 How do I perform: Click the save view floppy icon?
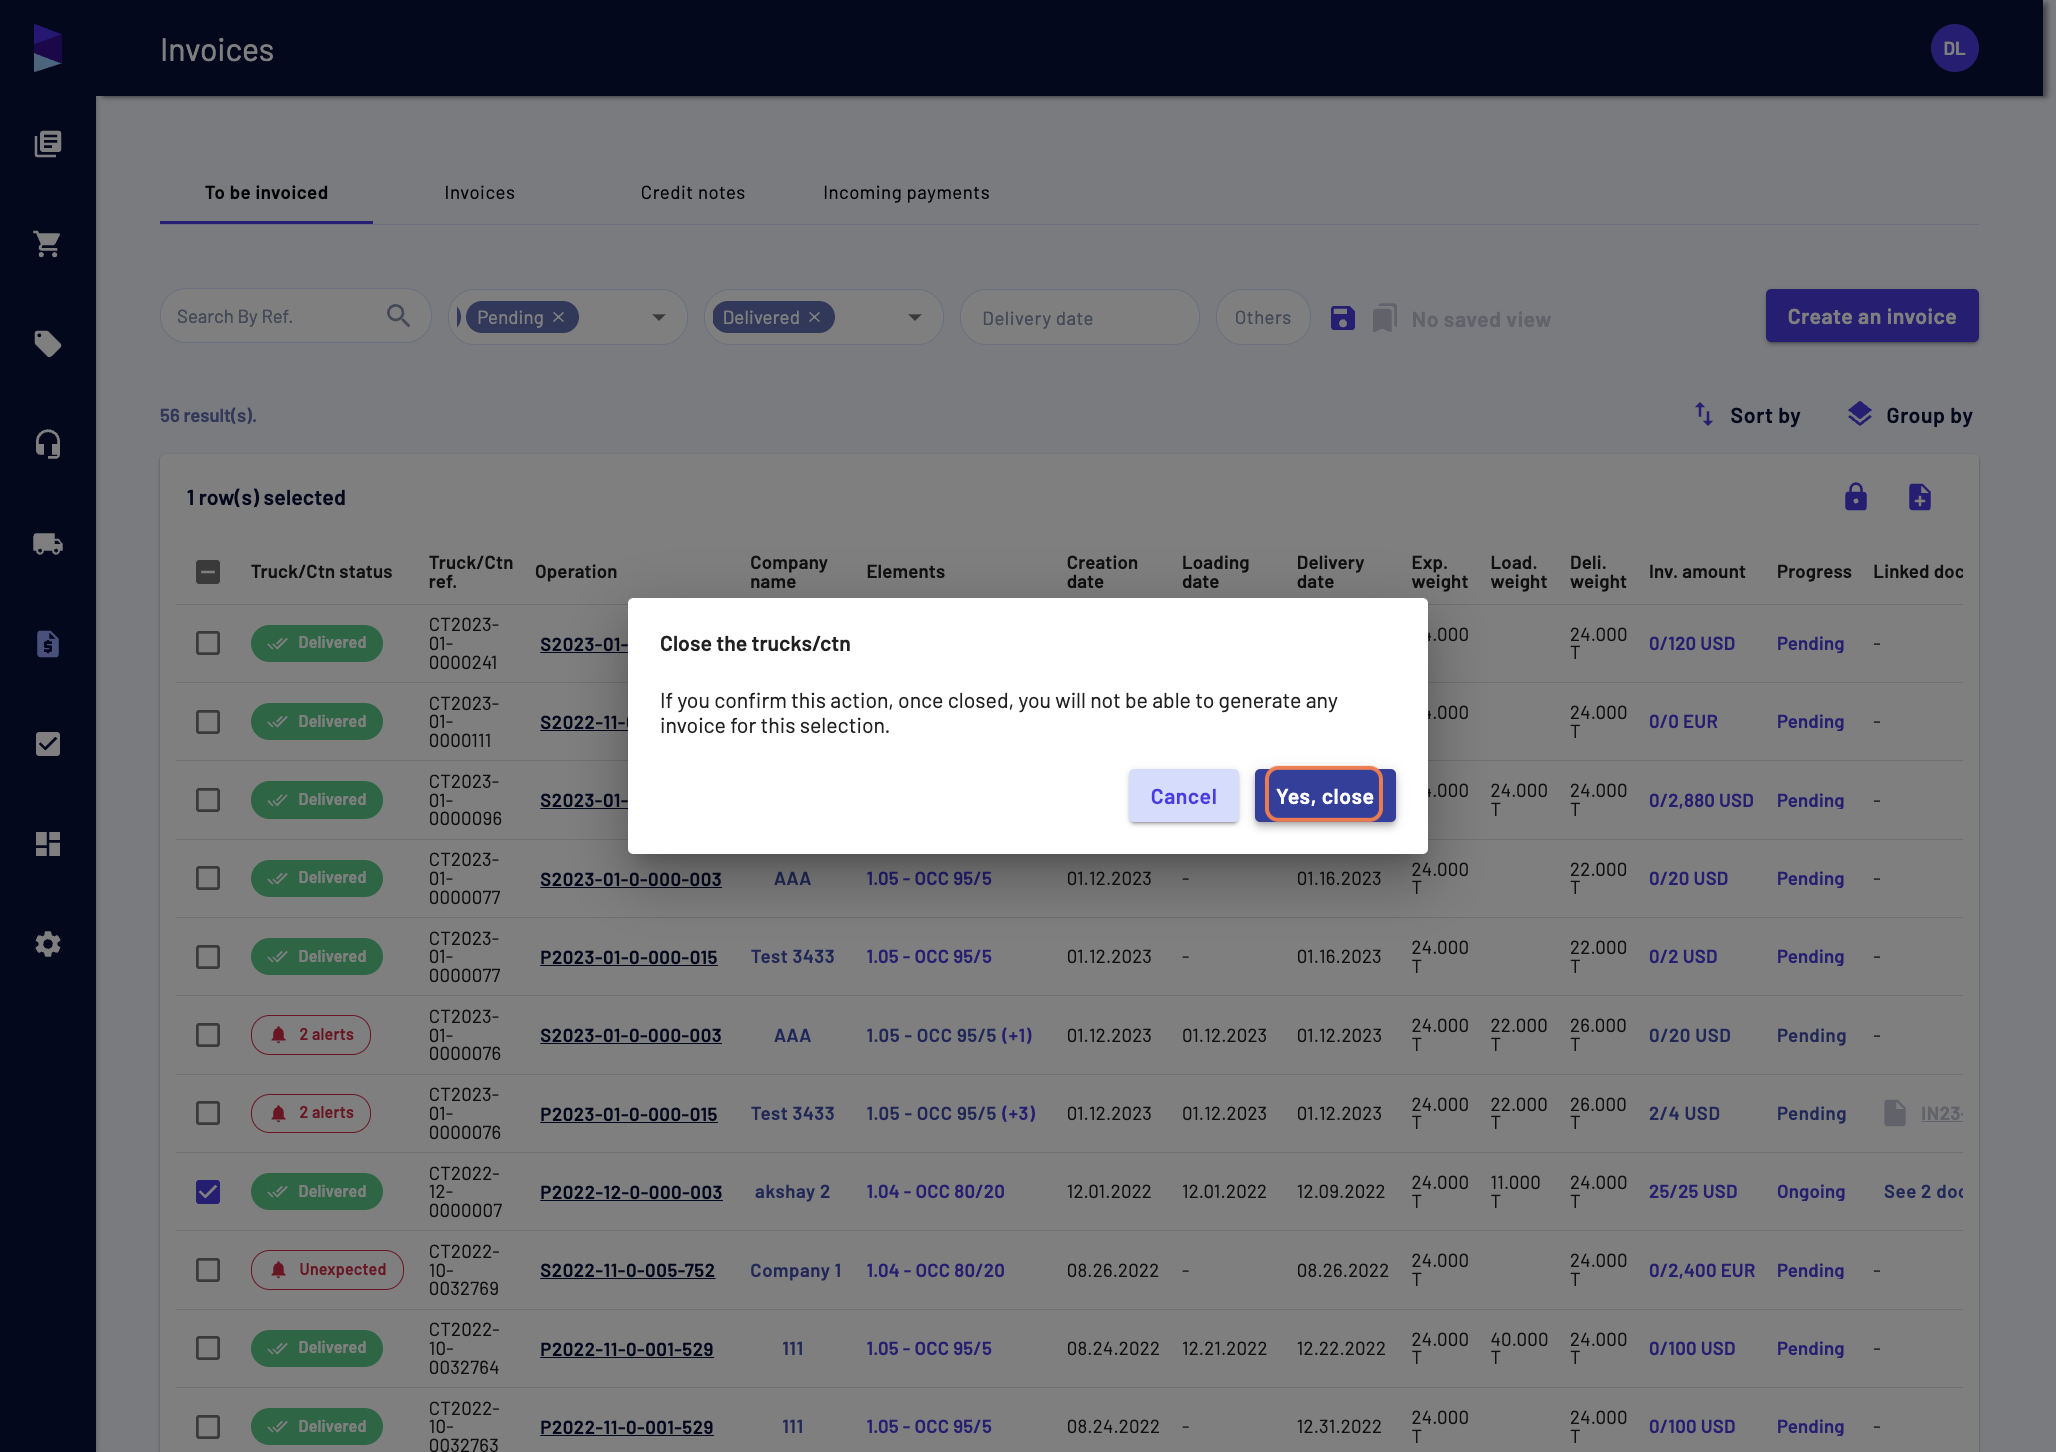click(1343, 318)
